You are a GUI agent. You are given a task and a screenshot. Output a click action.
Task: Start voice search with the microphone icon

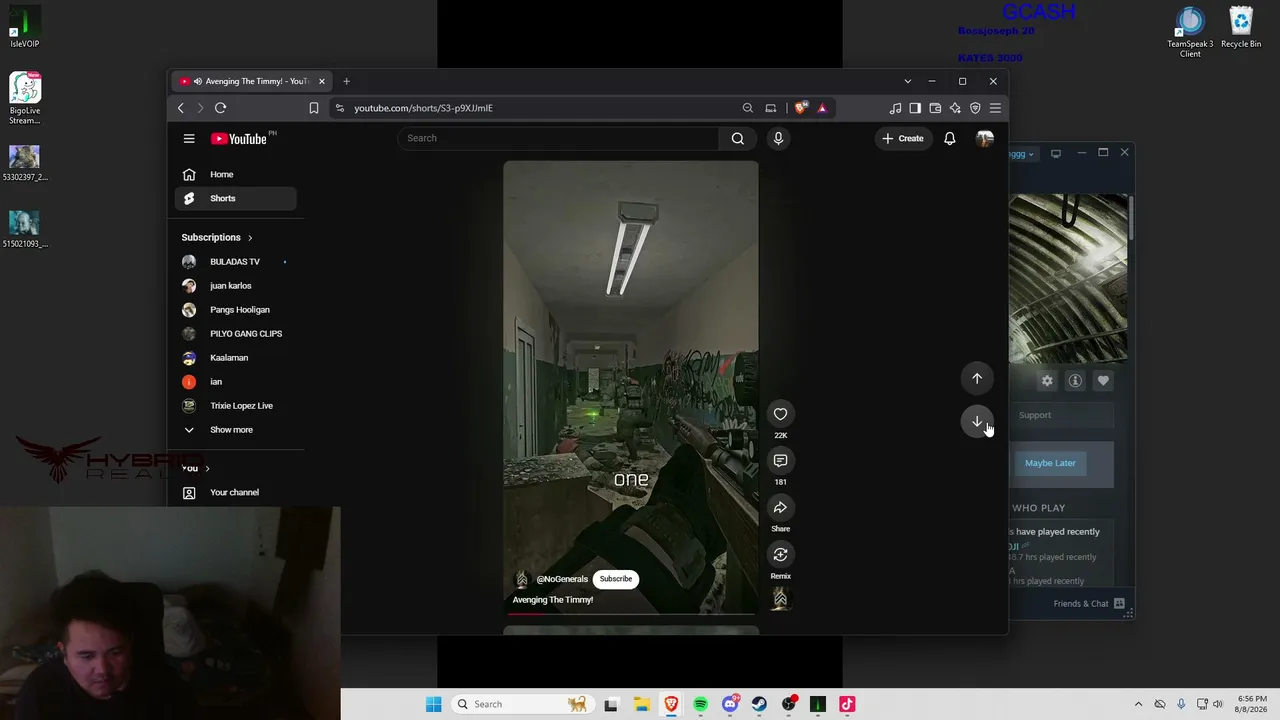[x=778, y=138]
